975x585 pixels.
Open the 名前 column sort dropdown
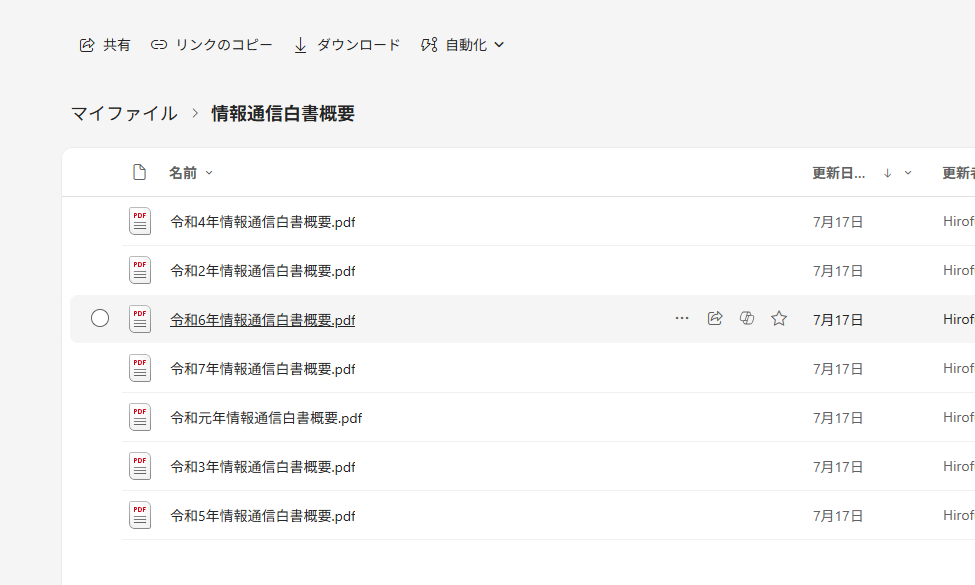coord(209,173)
